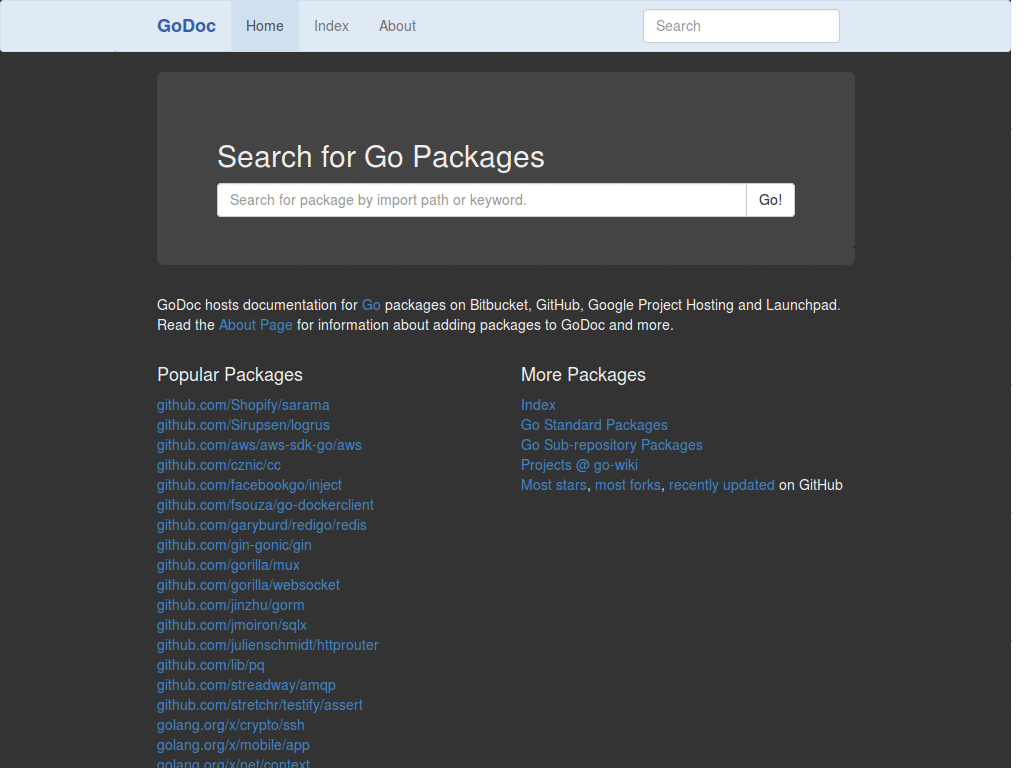Click the package import path search box
The image size is (1024, 768).
(x=481, y=200)
